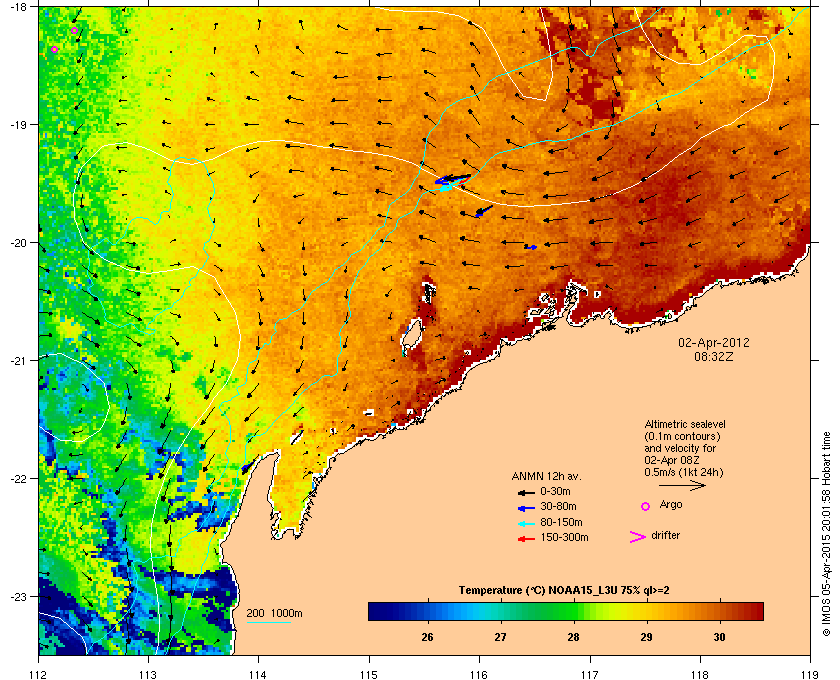
Task: Click the "0.5m/s (1kt 24h)" scale text
Action: pos(684,473)
